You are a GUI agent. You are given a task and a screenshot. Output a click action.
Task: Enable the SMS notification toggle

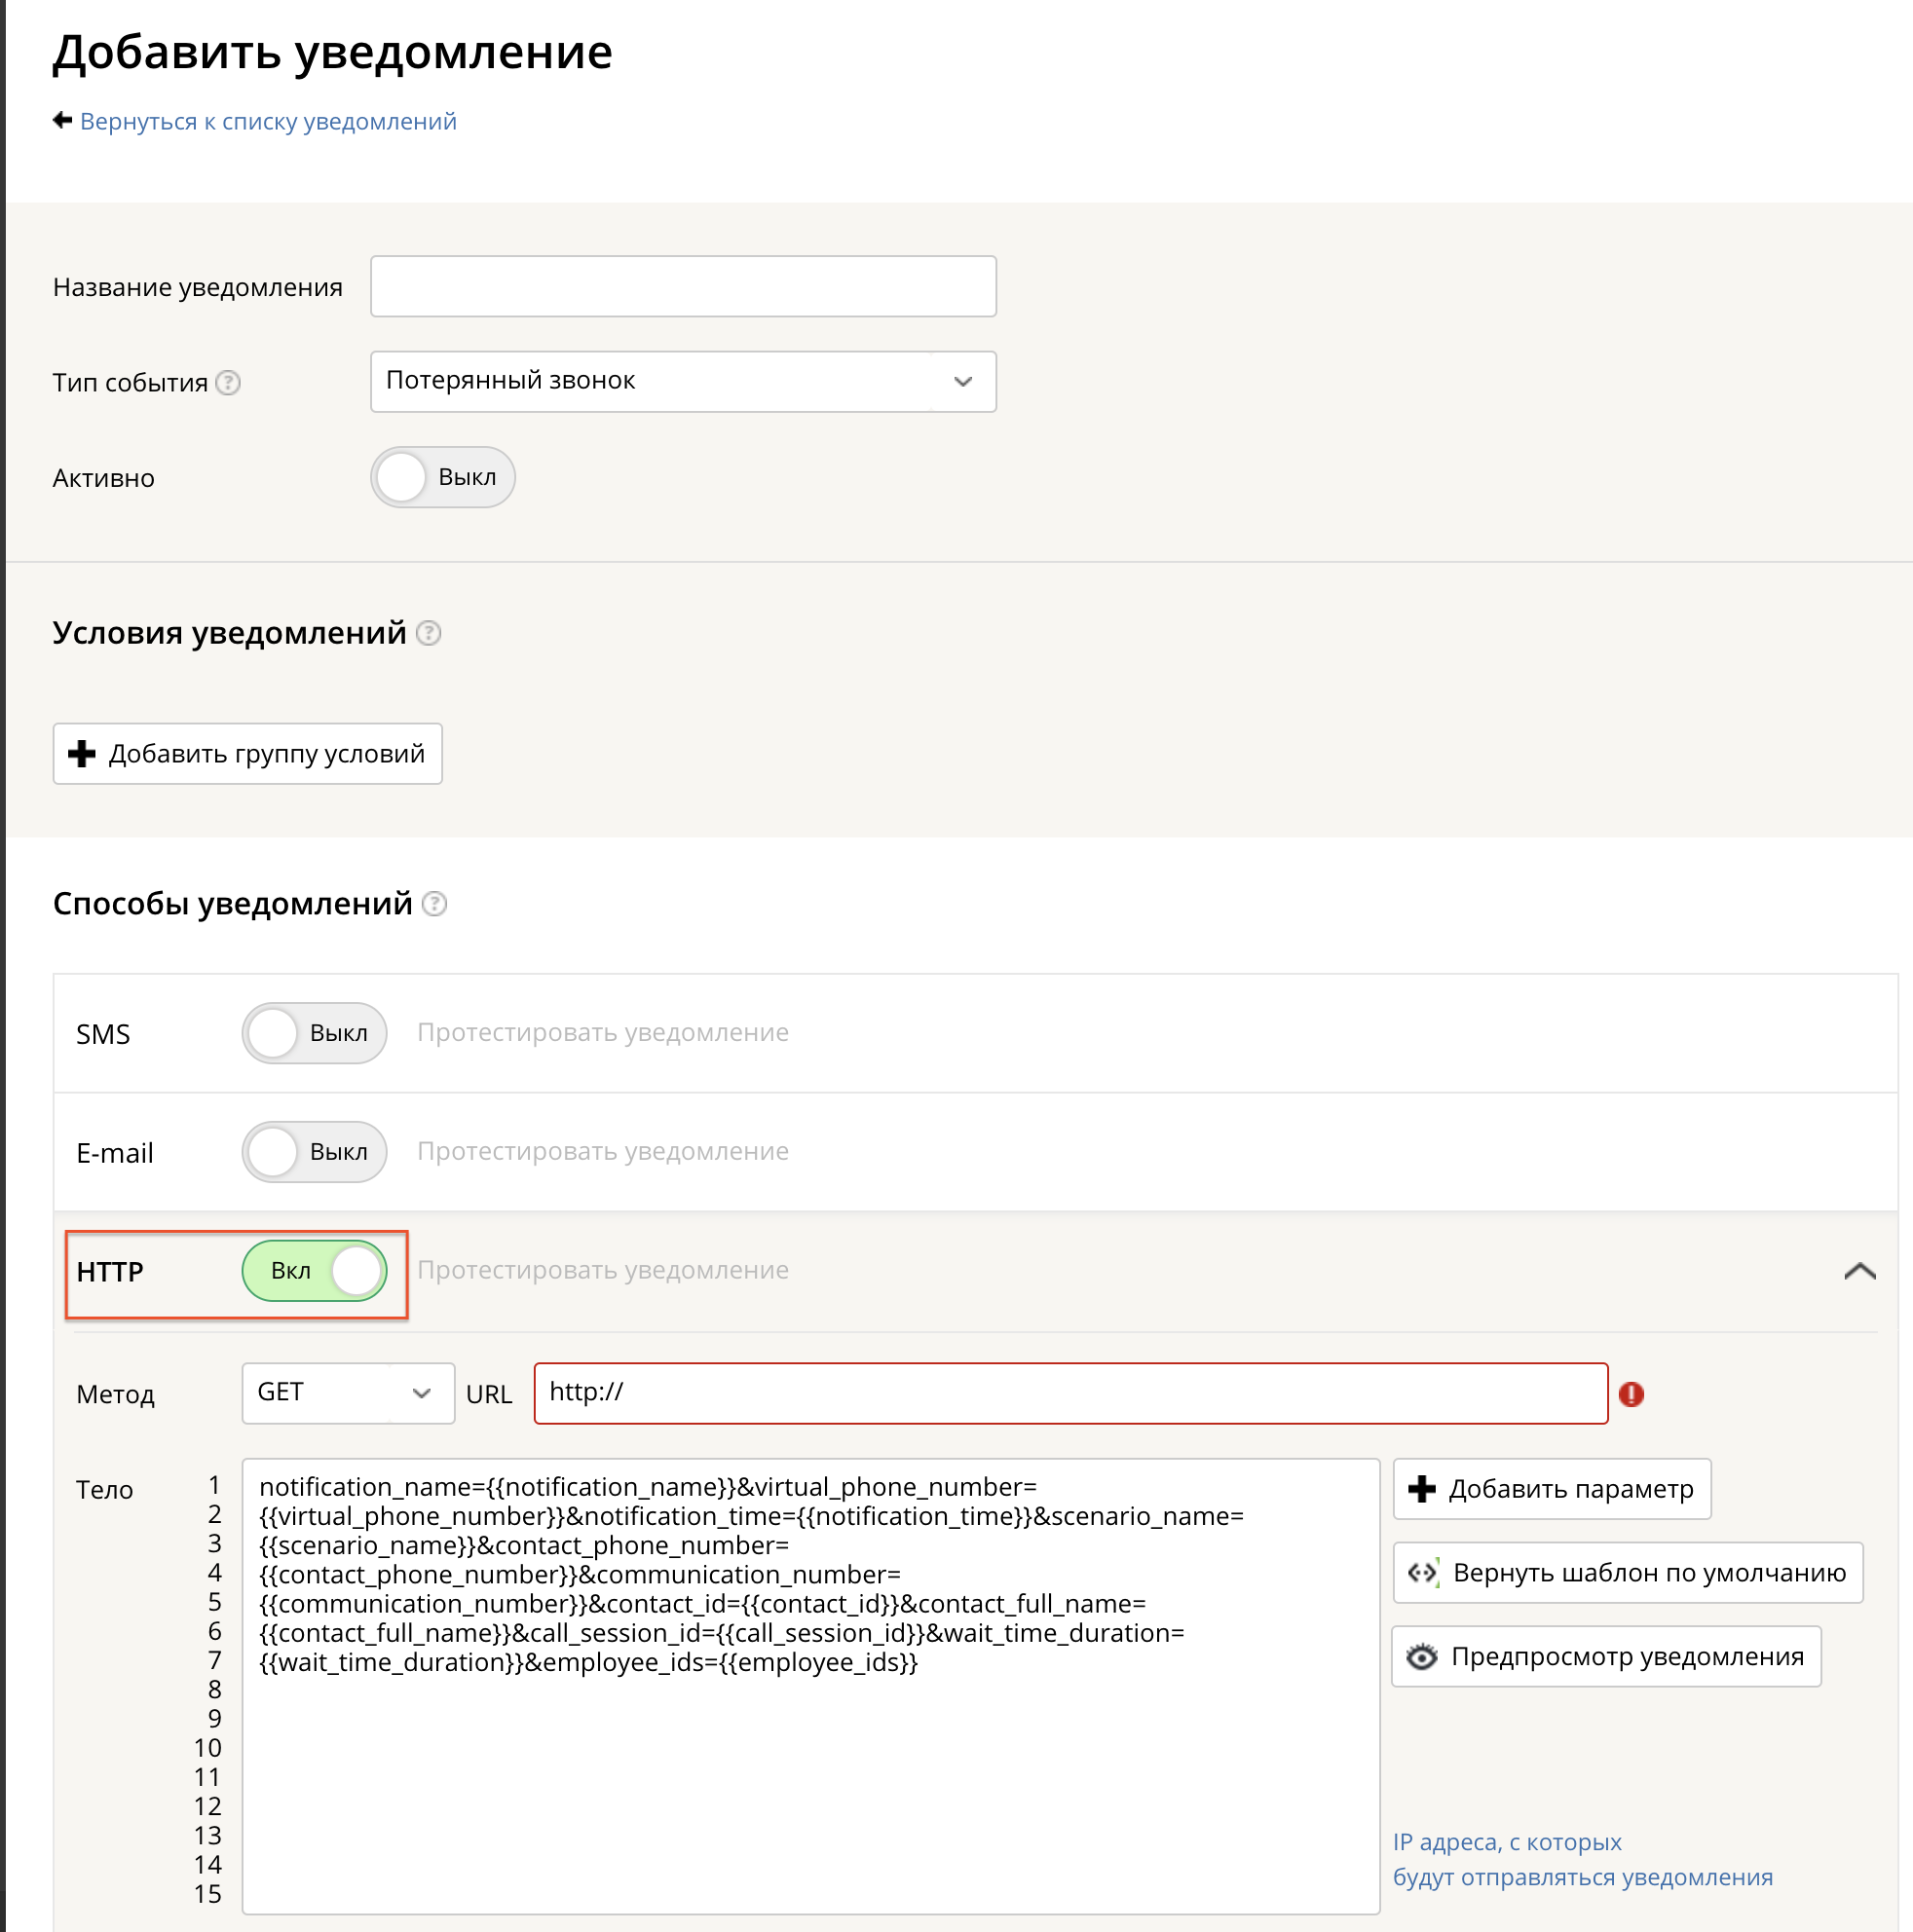pos(314,1033)
